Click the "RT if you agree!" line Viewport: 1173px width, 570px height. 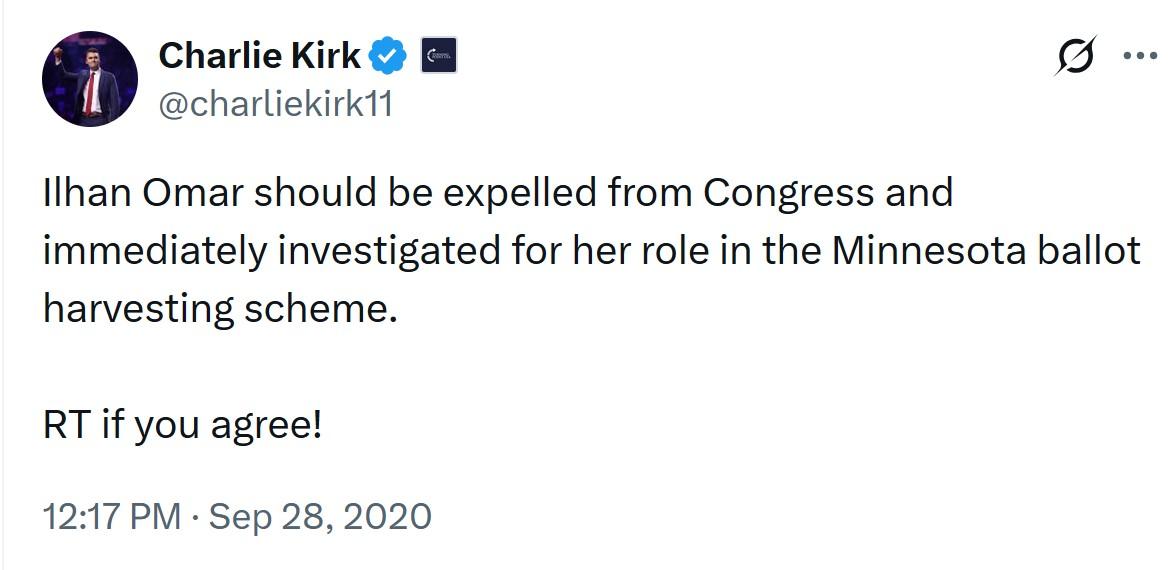pyautogui.click(x=183, y=426)
